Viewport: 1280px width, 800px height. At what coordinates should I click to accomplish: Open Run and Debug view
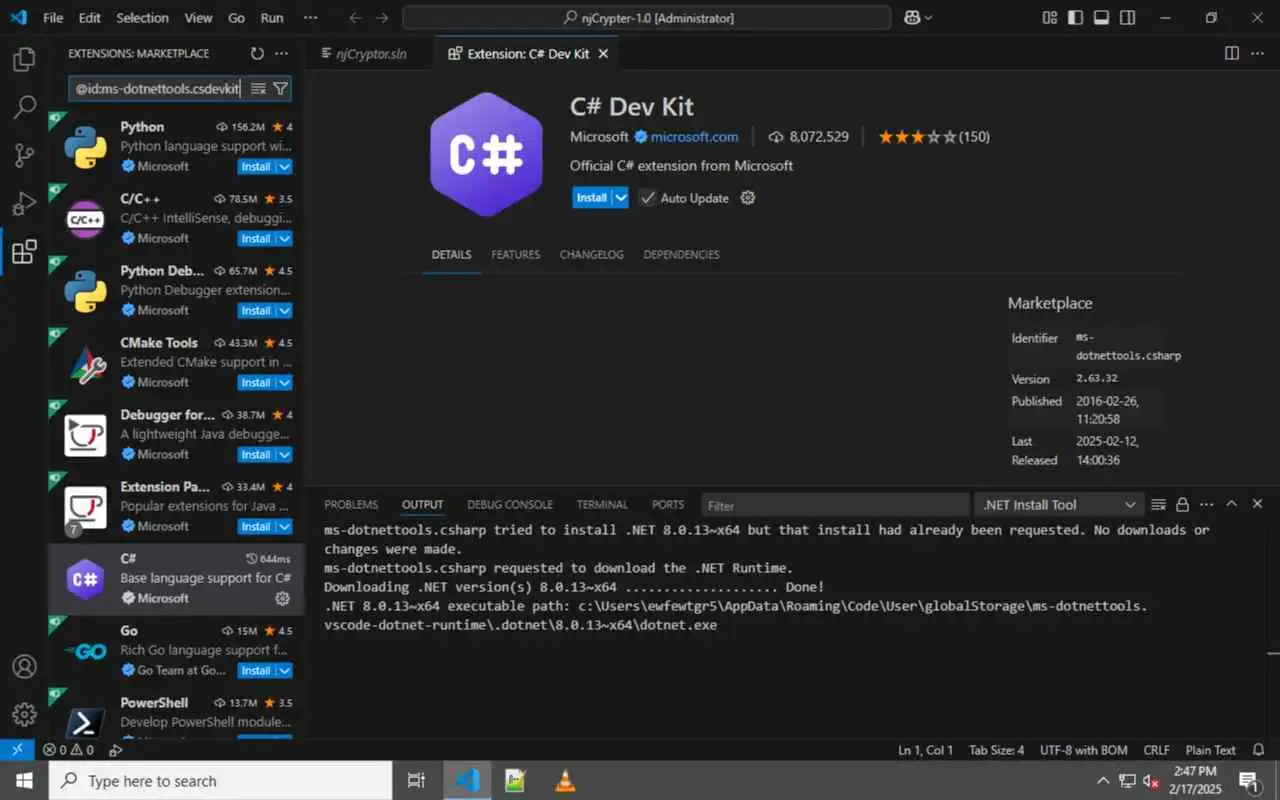(x=24, y=204)
